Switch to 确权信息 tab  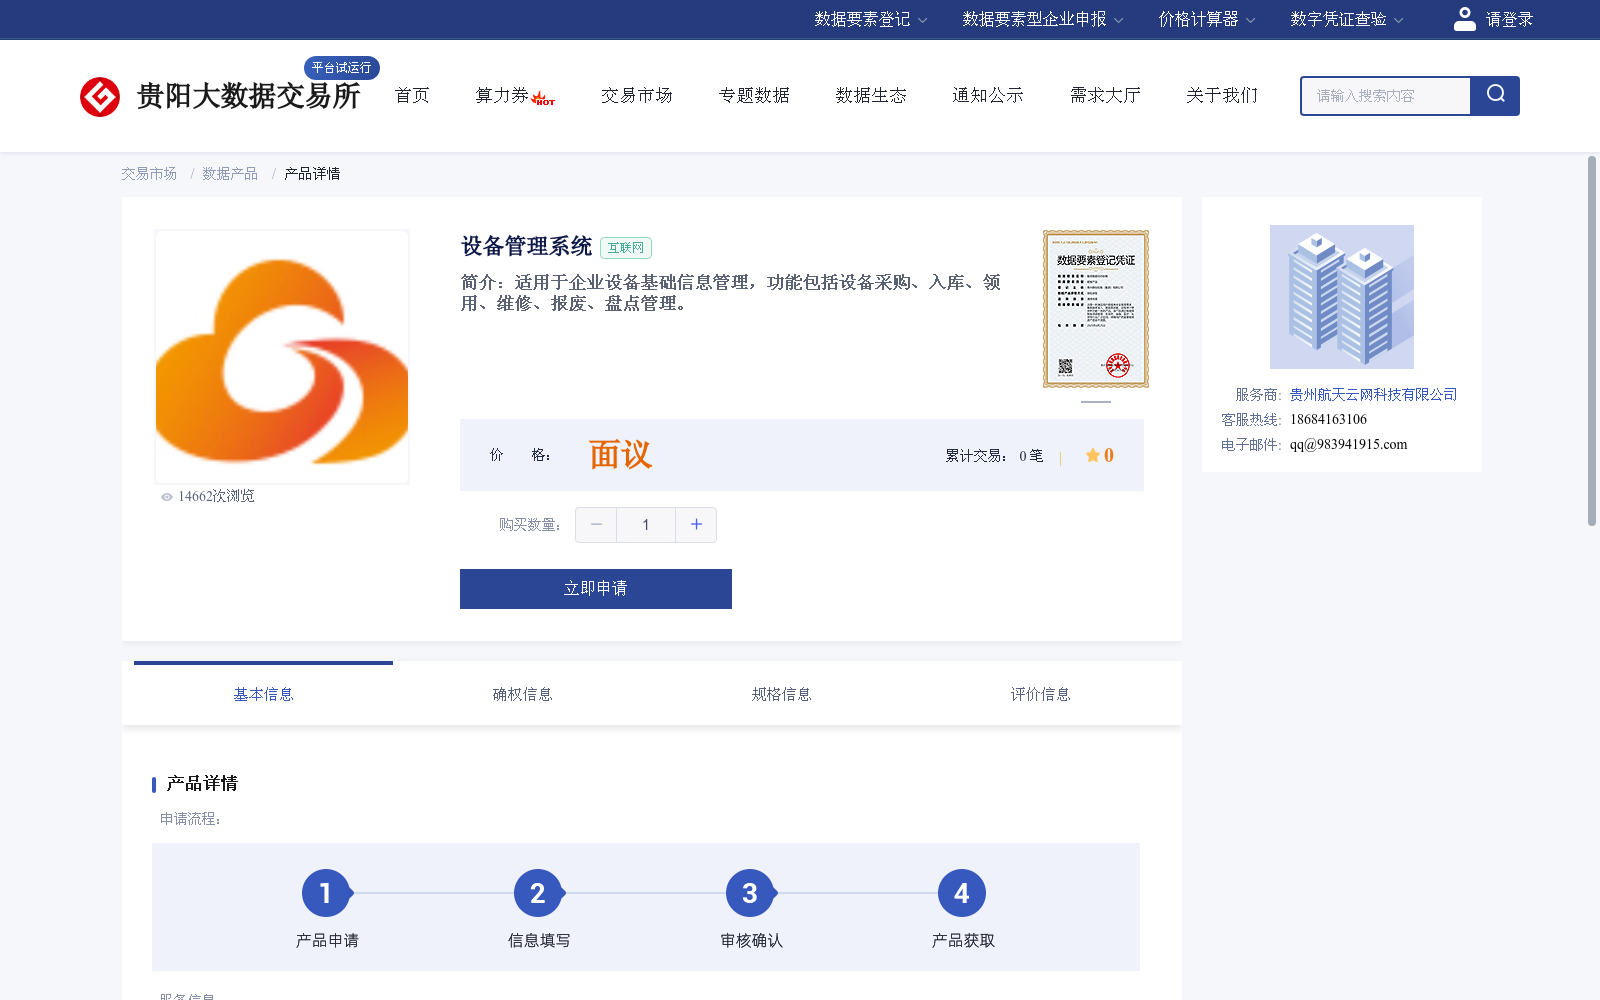tap(522, 694)
